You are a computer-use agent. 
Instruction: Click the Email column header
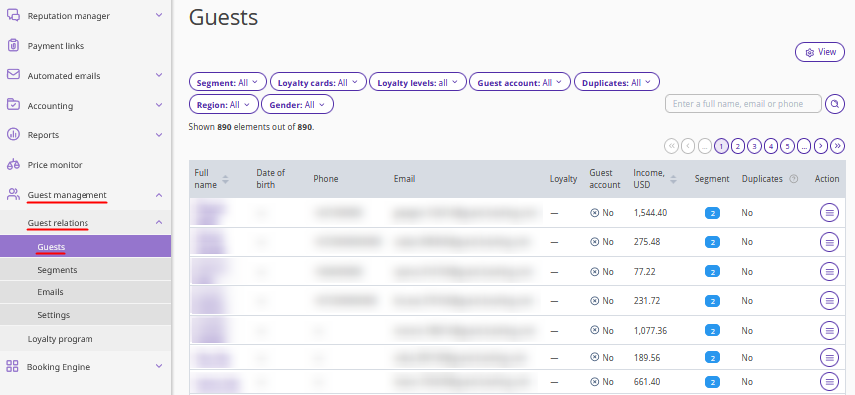click(x=404, y=178)
